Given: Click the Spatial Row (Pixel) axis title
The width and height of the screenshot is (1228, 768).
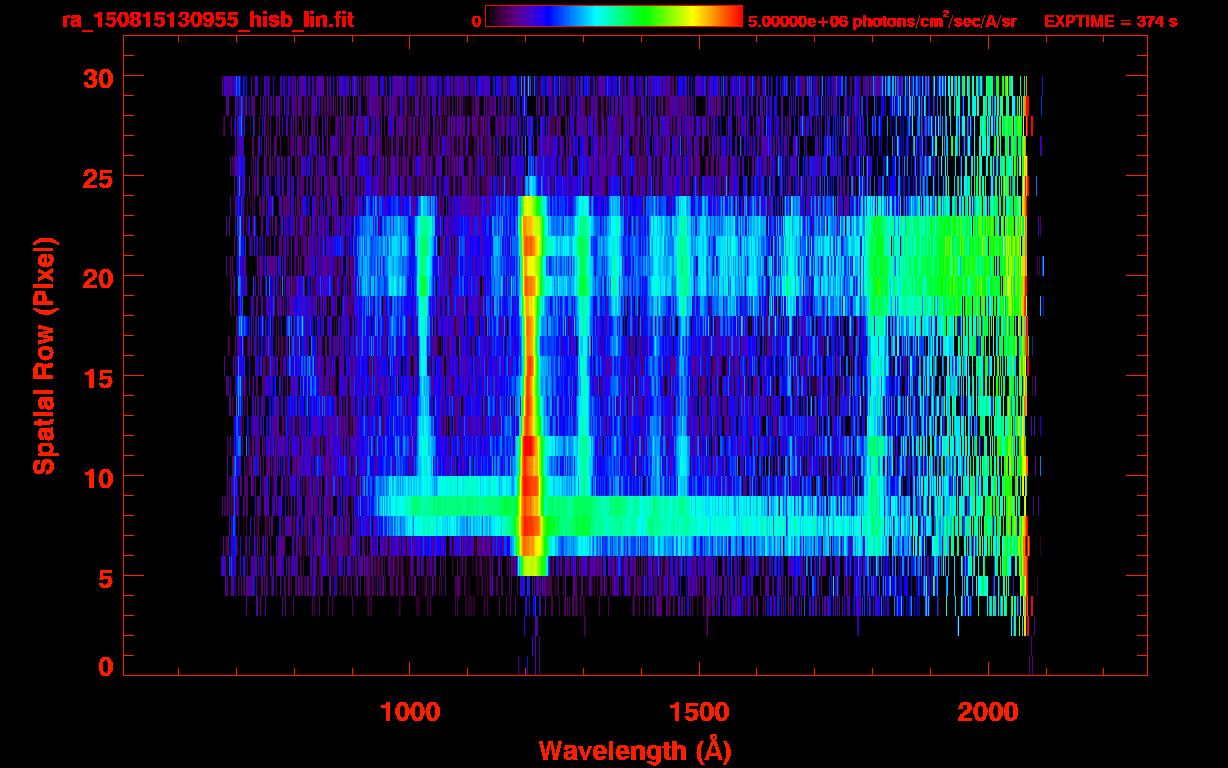Looking at the screenshot, I should click(45, 355).
